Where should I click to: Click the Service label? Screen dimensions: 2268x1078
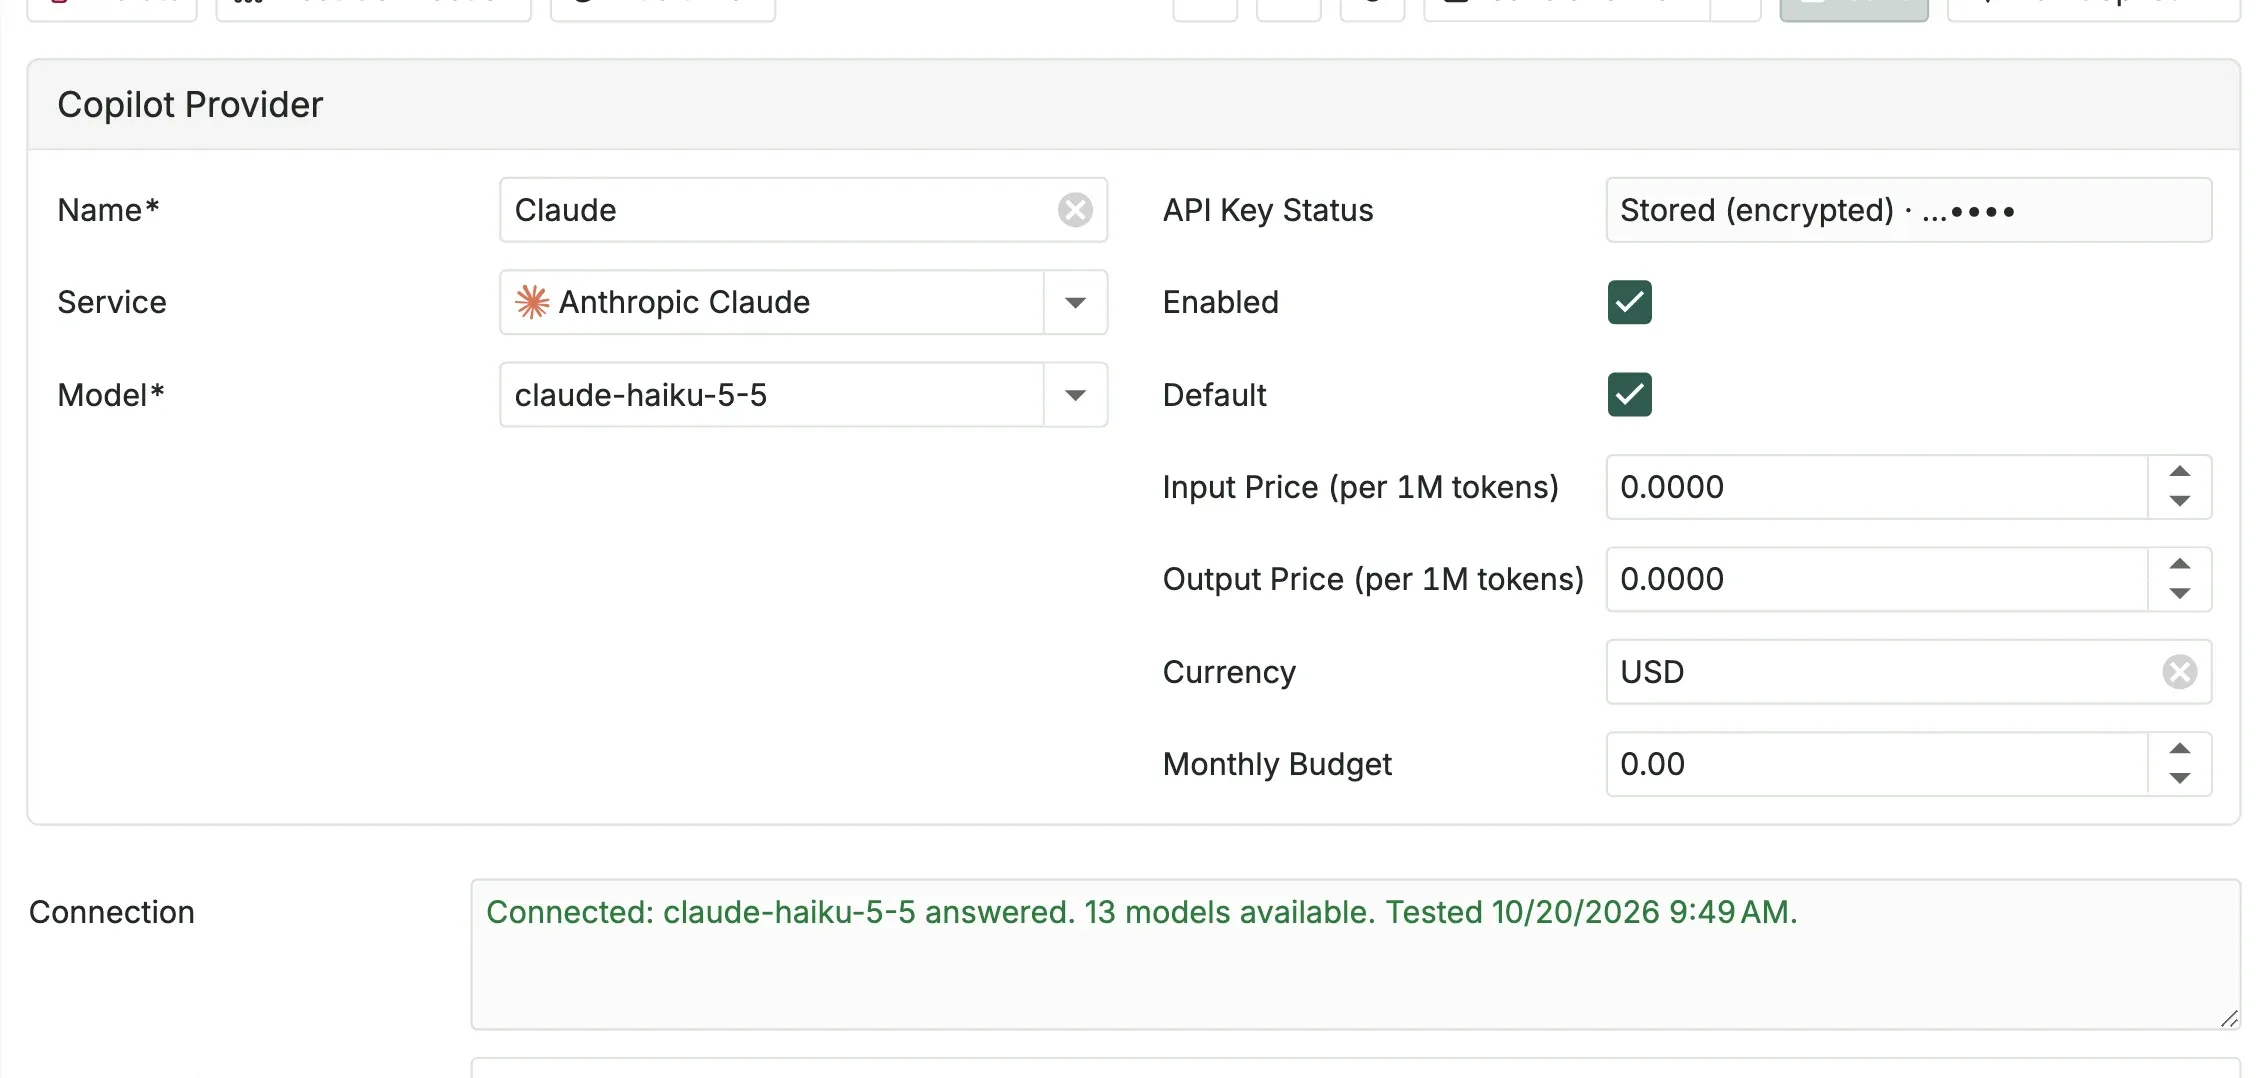point(112,302)
